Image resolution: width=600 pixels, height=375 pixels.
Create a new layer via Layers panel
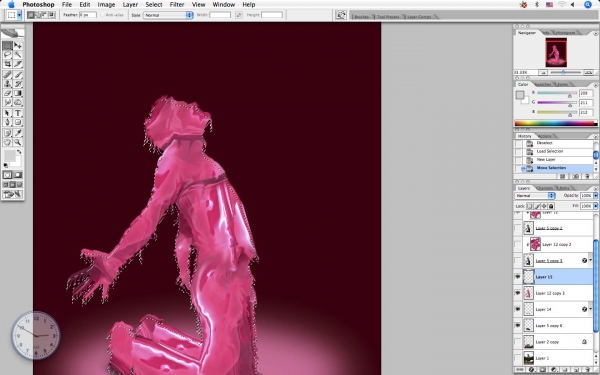click(x=576, y=370)
